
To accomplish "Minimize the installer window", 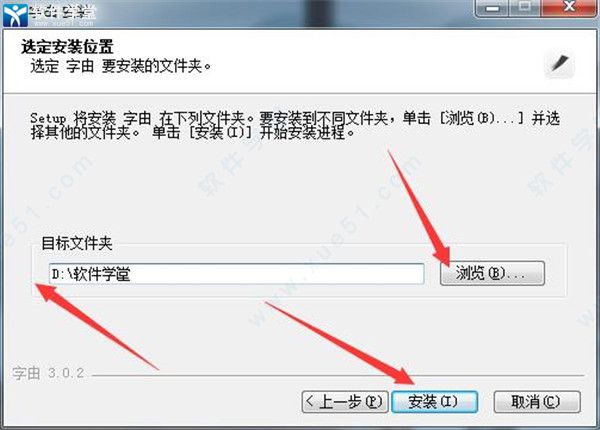I will (492, 8).
